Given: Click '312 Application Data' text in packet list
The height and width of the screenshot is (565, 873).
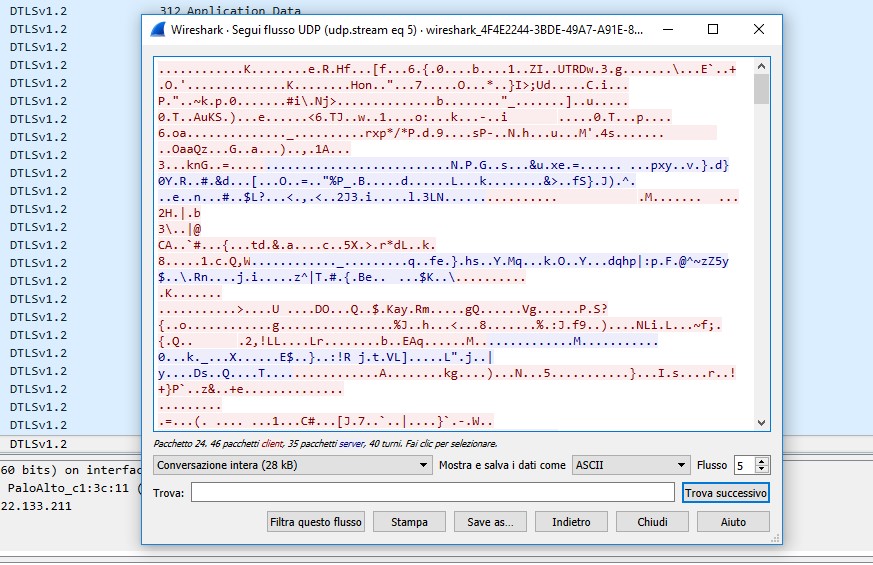Looking at the screenshot, I should pos(230,11).
